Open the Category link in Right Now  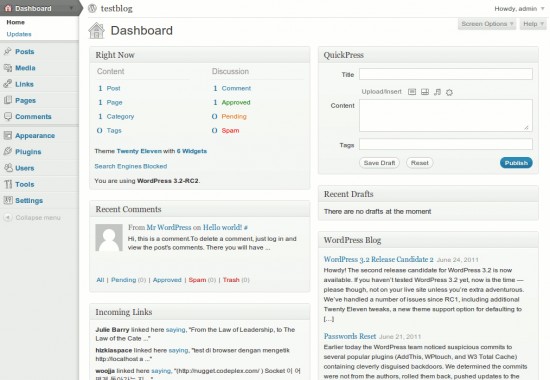pyautogui.click(x=120, y=116)
